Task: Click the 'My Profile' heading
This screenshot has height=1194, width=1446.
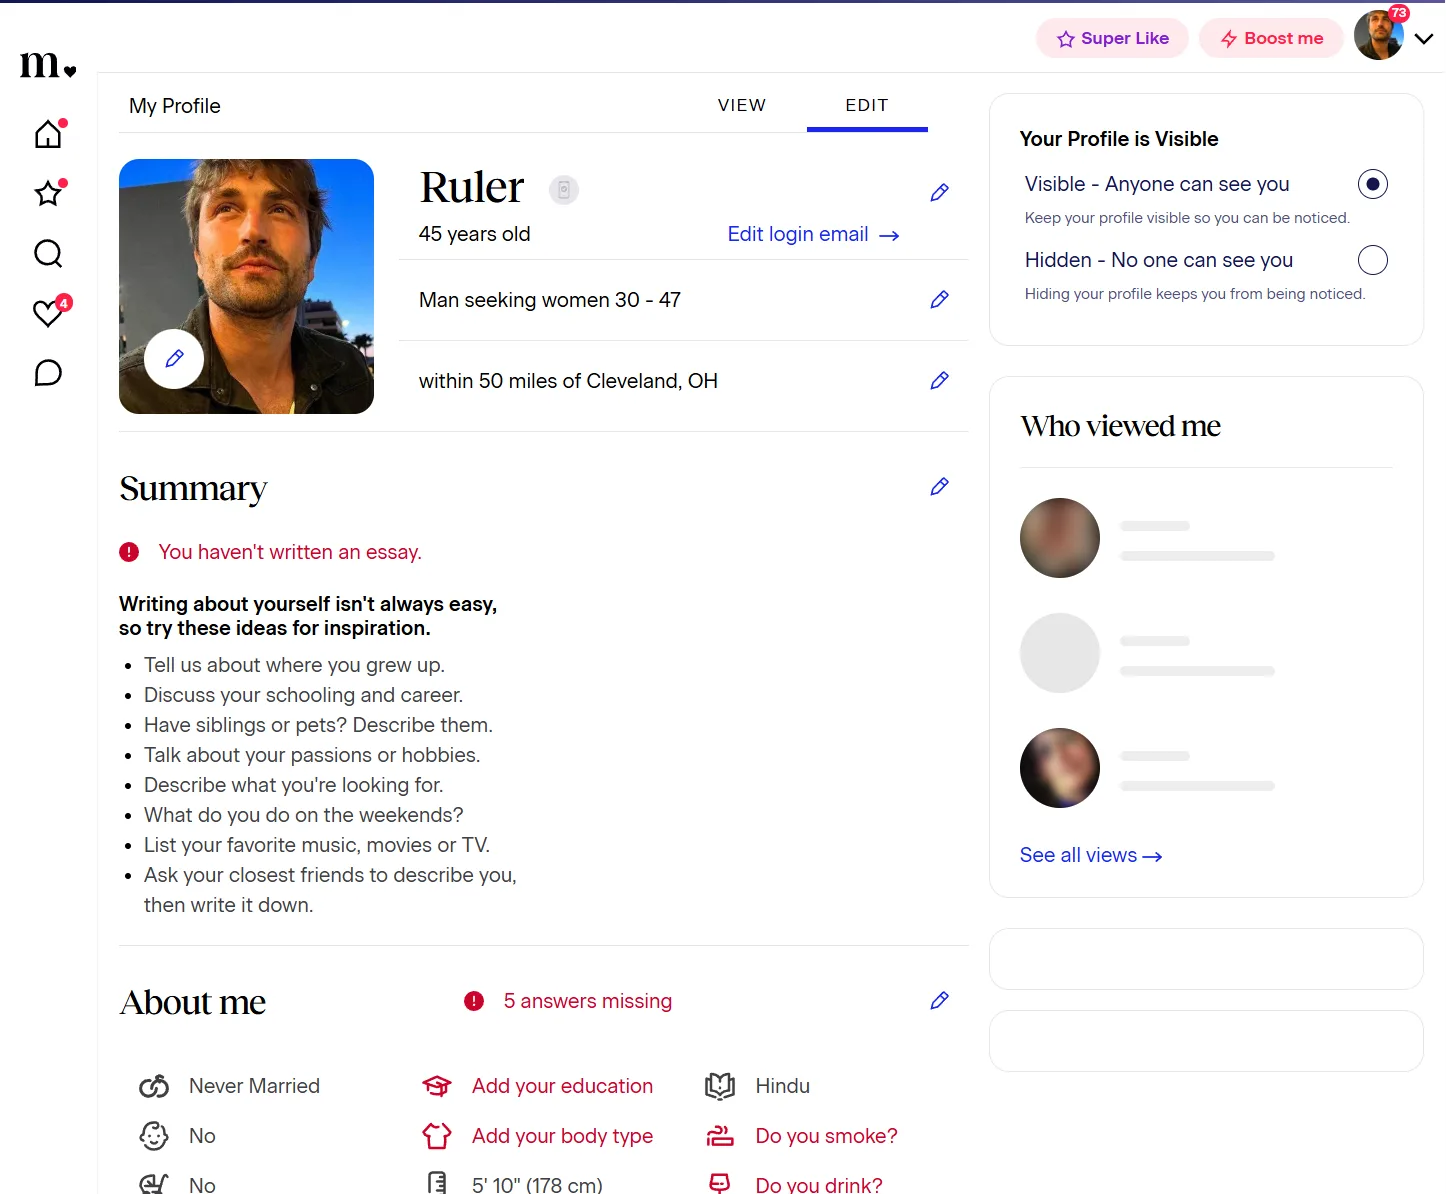Action: [x=175, y=106]
